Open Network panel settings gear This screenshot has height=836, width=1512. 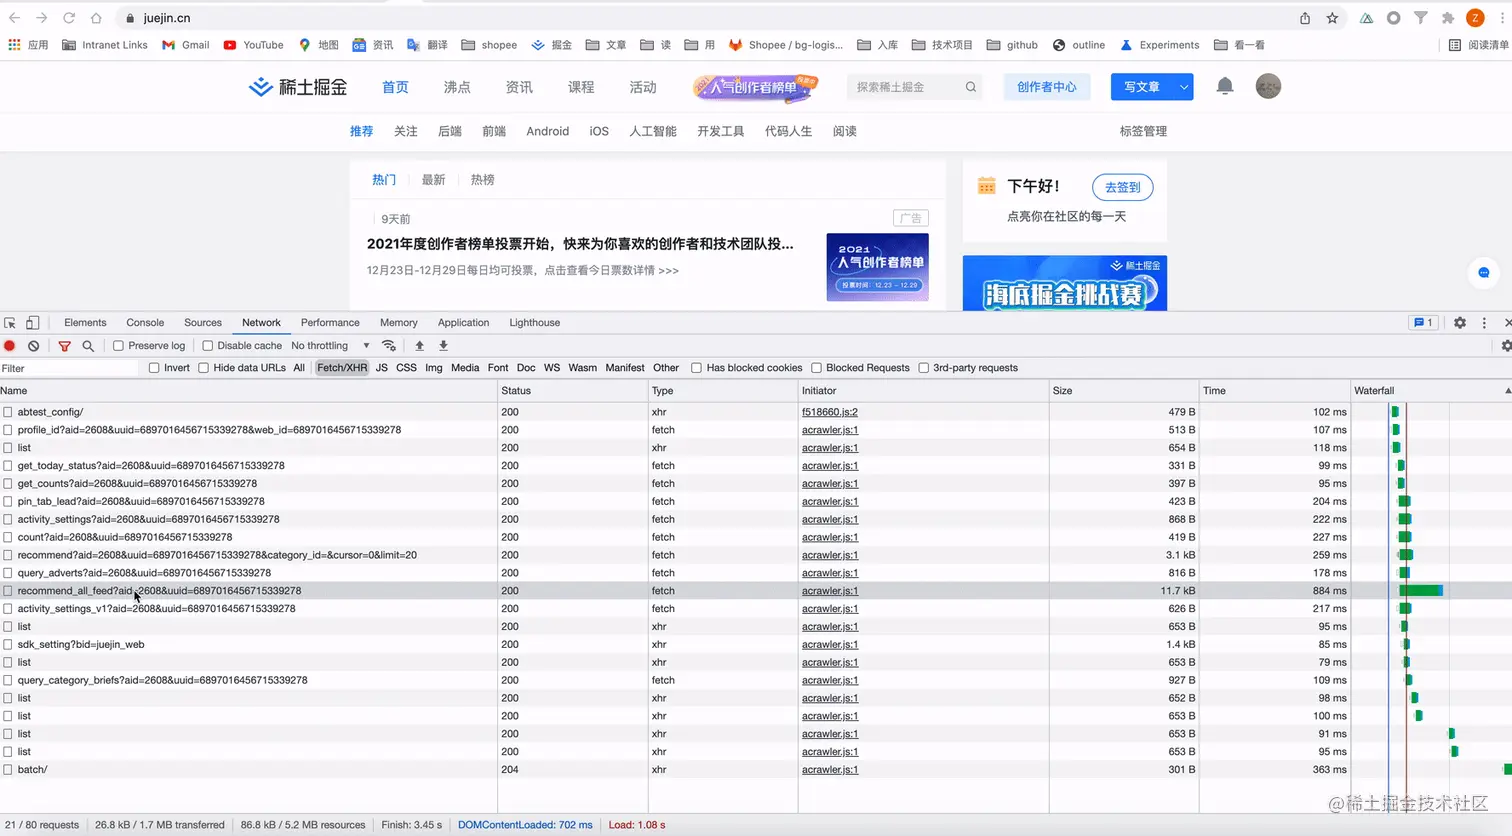pyautogui.click(x=1506, y=346)
